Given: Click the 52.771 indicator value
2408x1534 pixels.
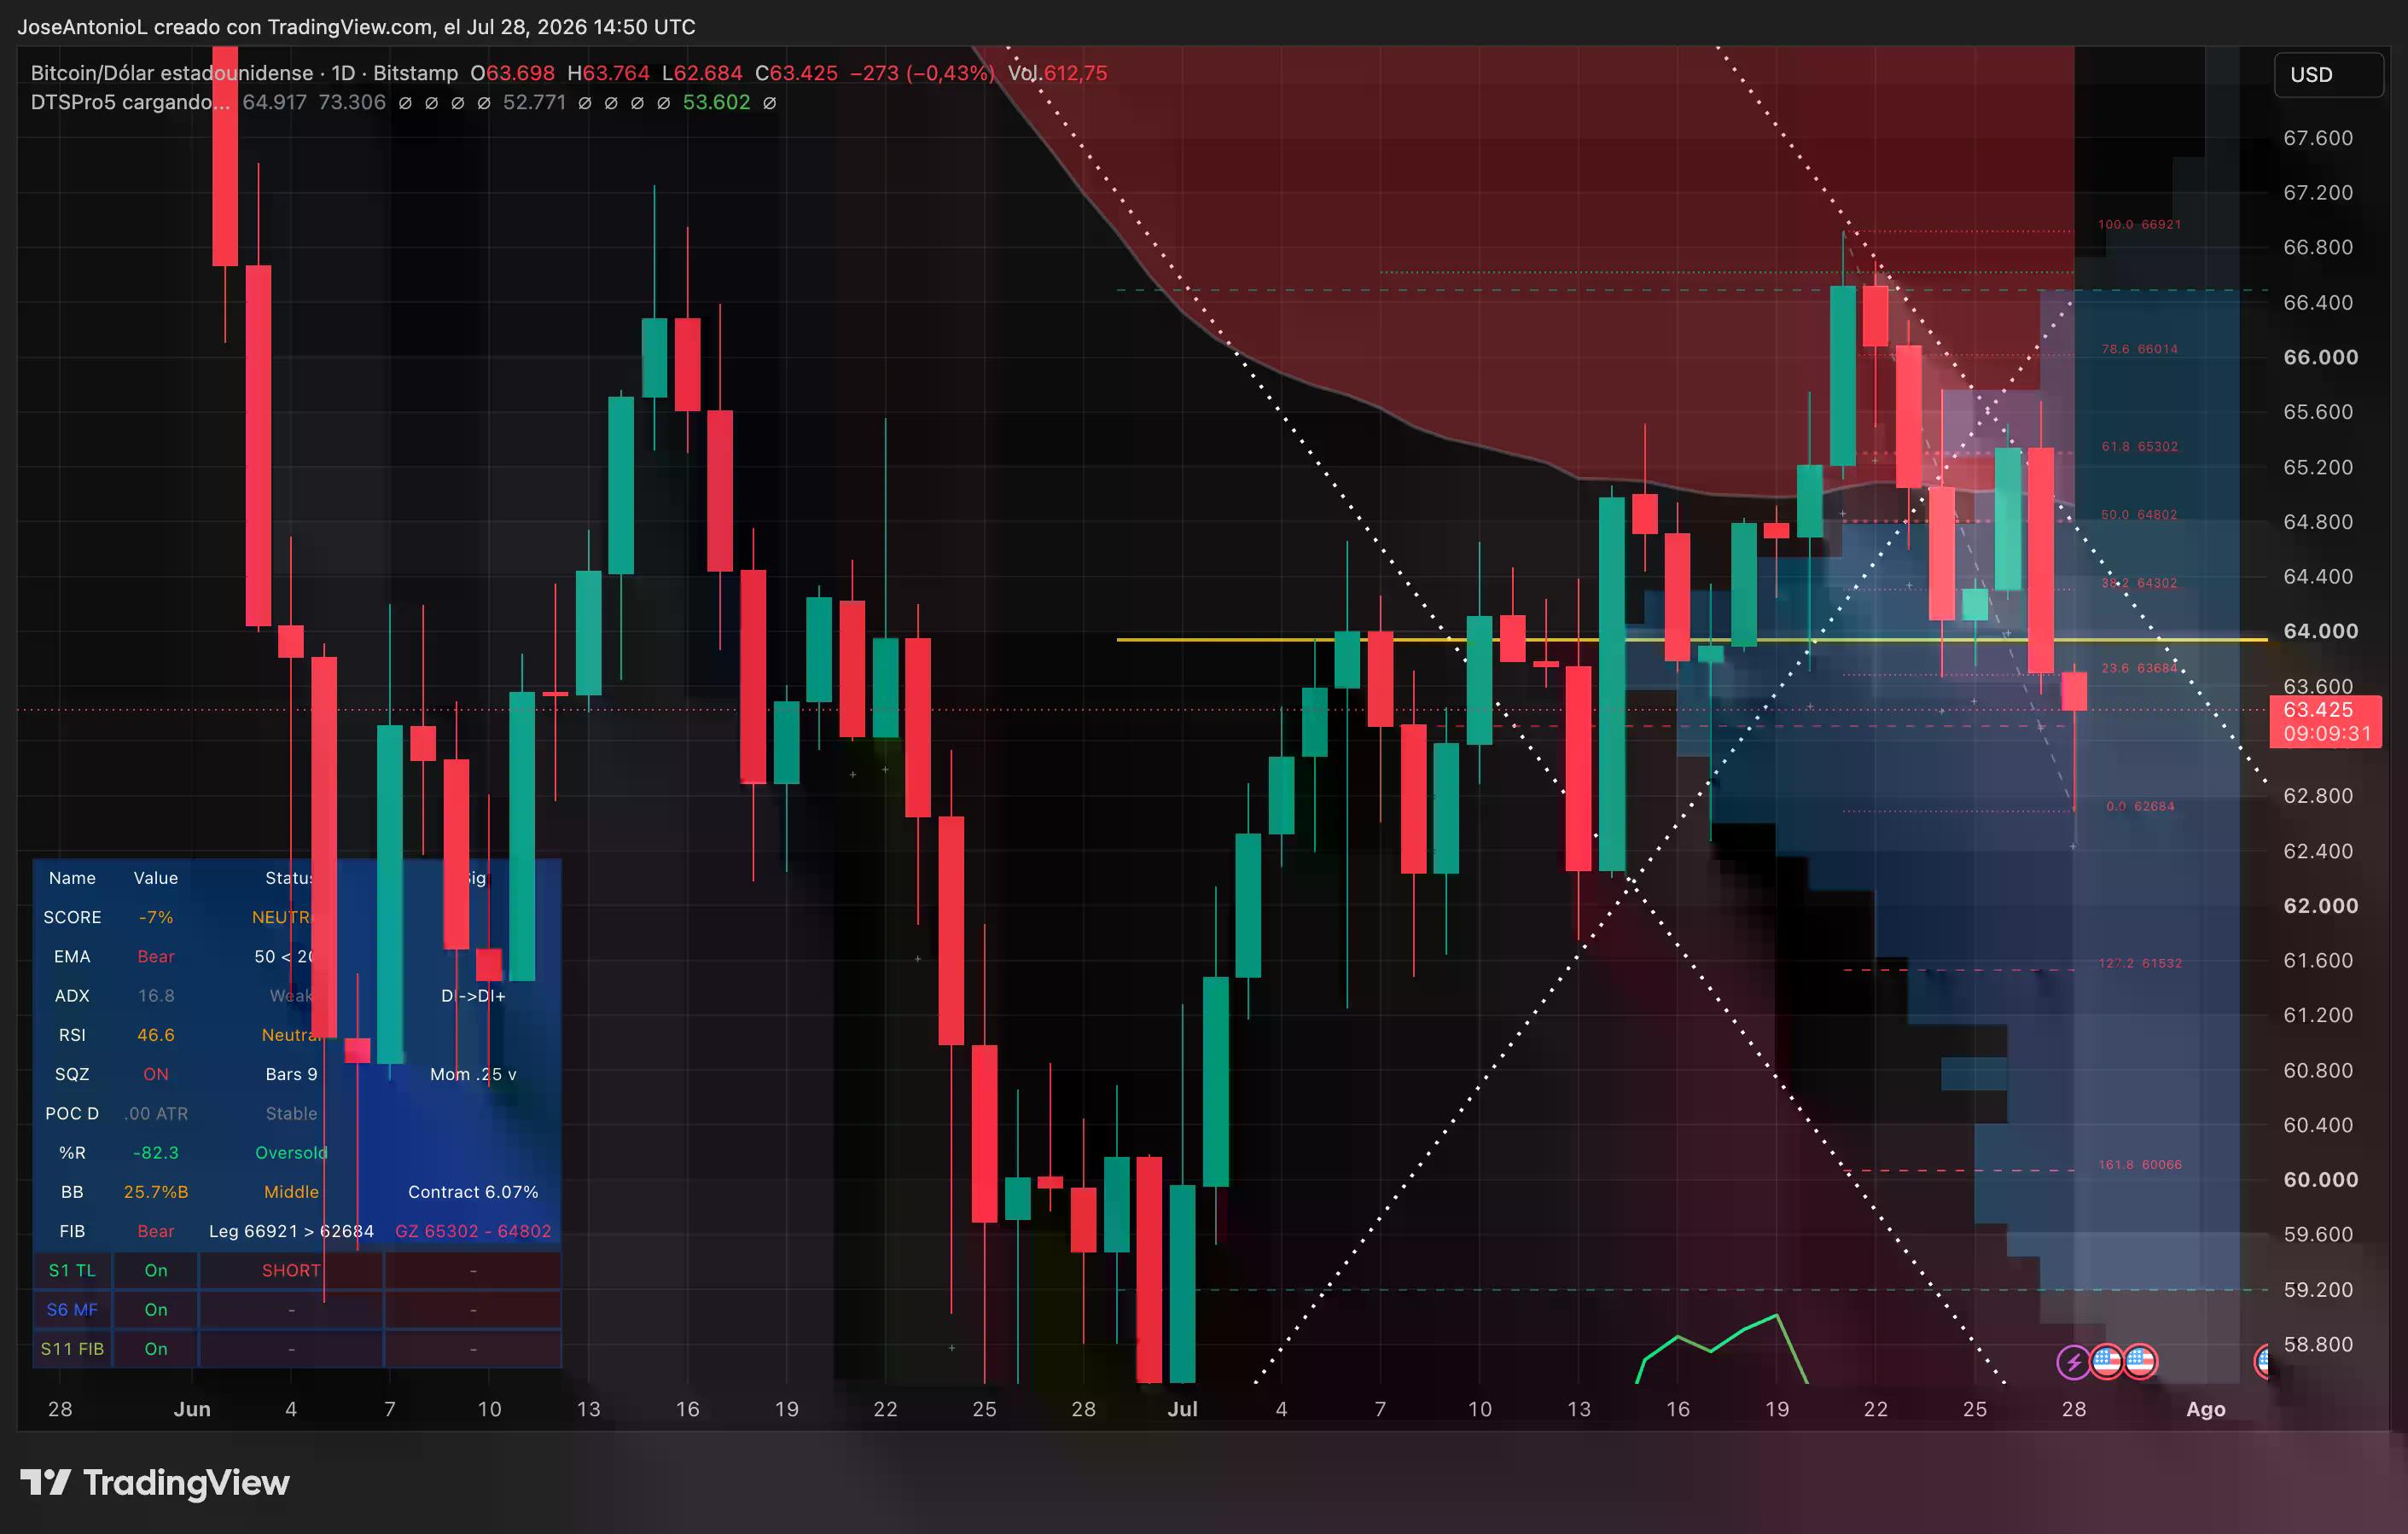Looking at the screenshot, I should (534, 102).
